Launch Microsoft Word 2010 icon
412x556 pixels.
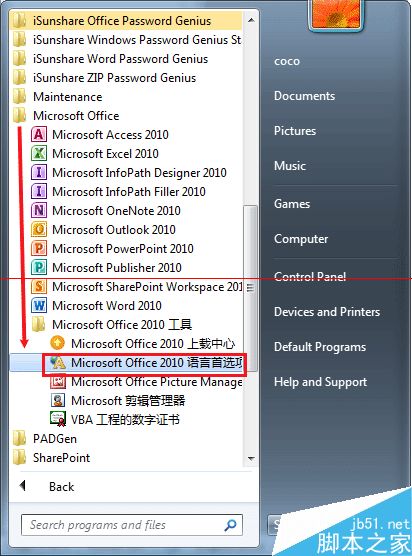click(39, 306)
